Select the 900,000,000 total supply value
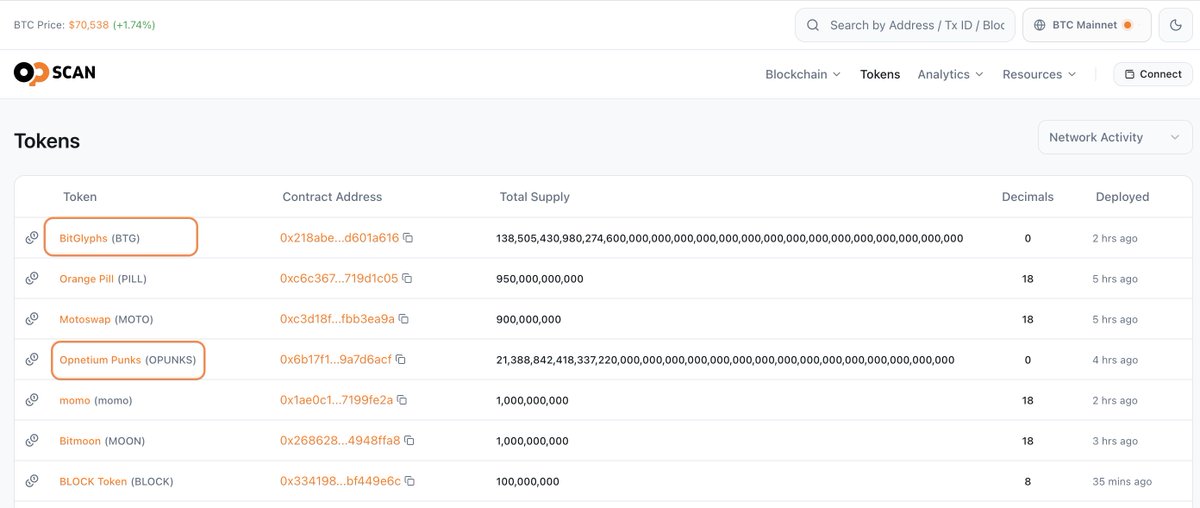 pyautogui.click(x=529, y=319)
